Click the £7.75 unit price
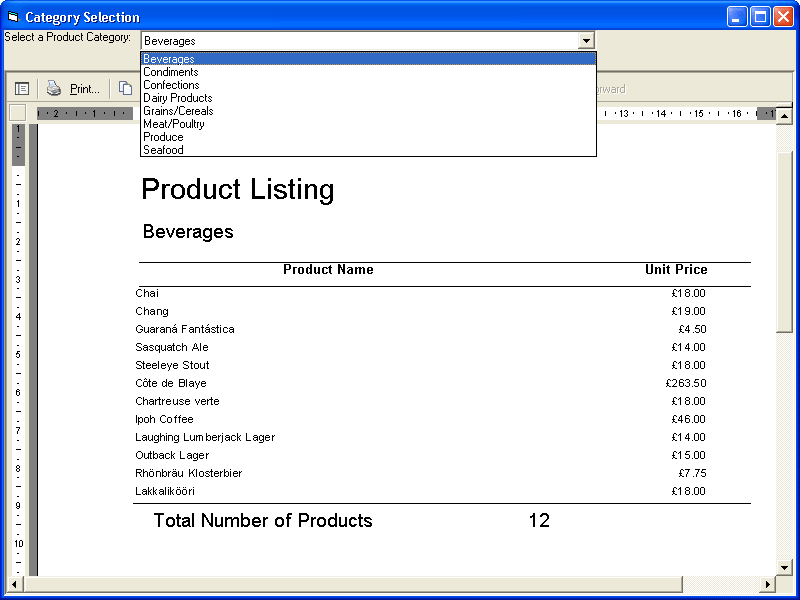The width and height of the screenshot is (800, 600). 692,473
